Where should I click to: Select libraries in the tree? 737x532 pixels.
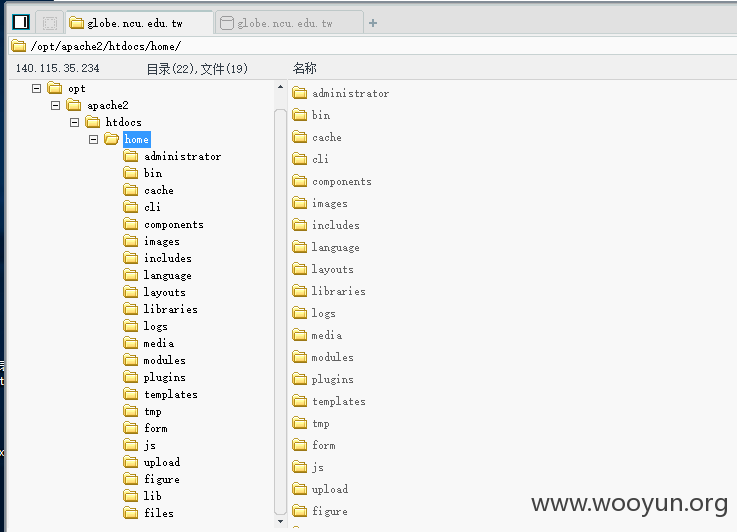point(171,309)
